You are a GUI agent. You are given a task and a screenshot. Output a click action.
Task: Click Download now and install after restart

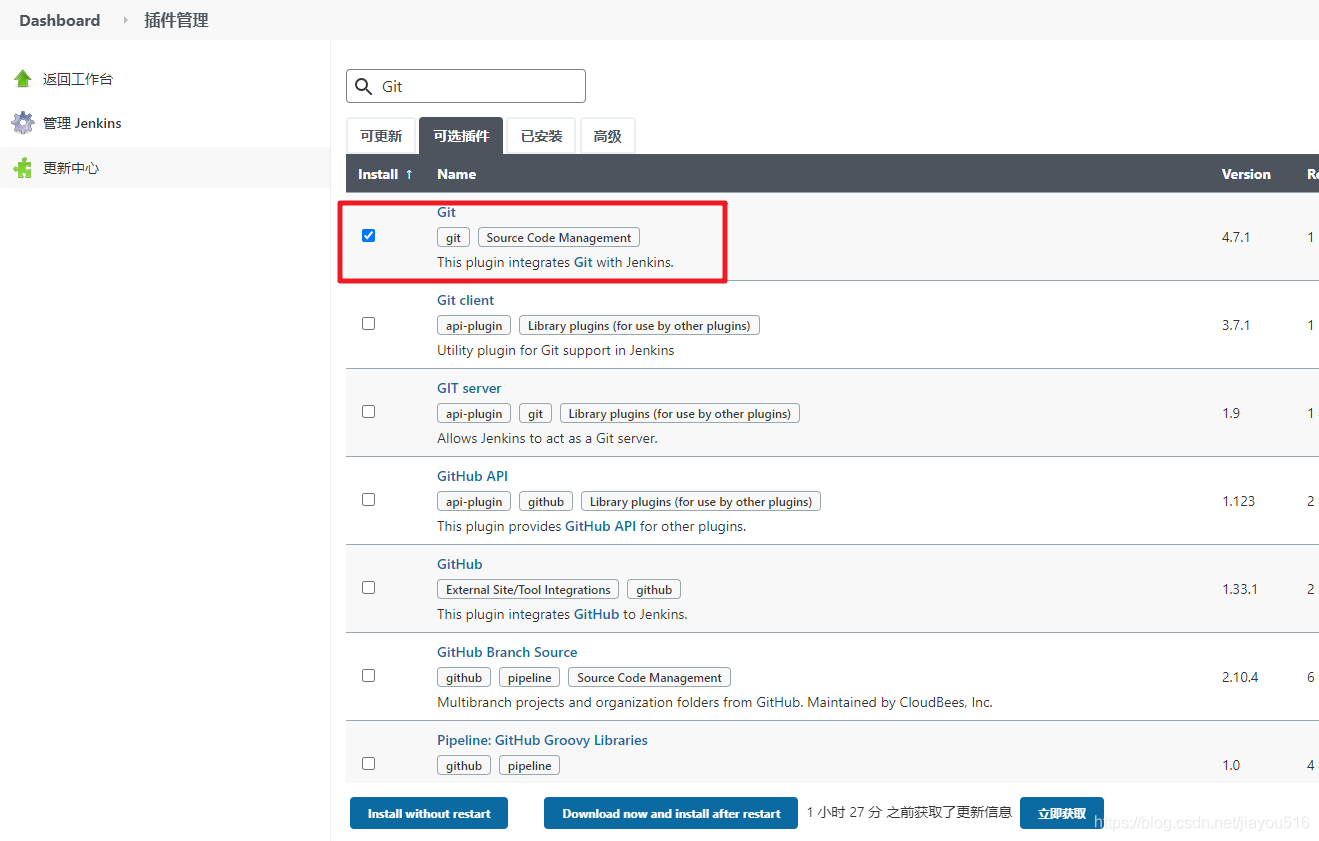pyautogui.click(x=671, y=813)
